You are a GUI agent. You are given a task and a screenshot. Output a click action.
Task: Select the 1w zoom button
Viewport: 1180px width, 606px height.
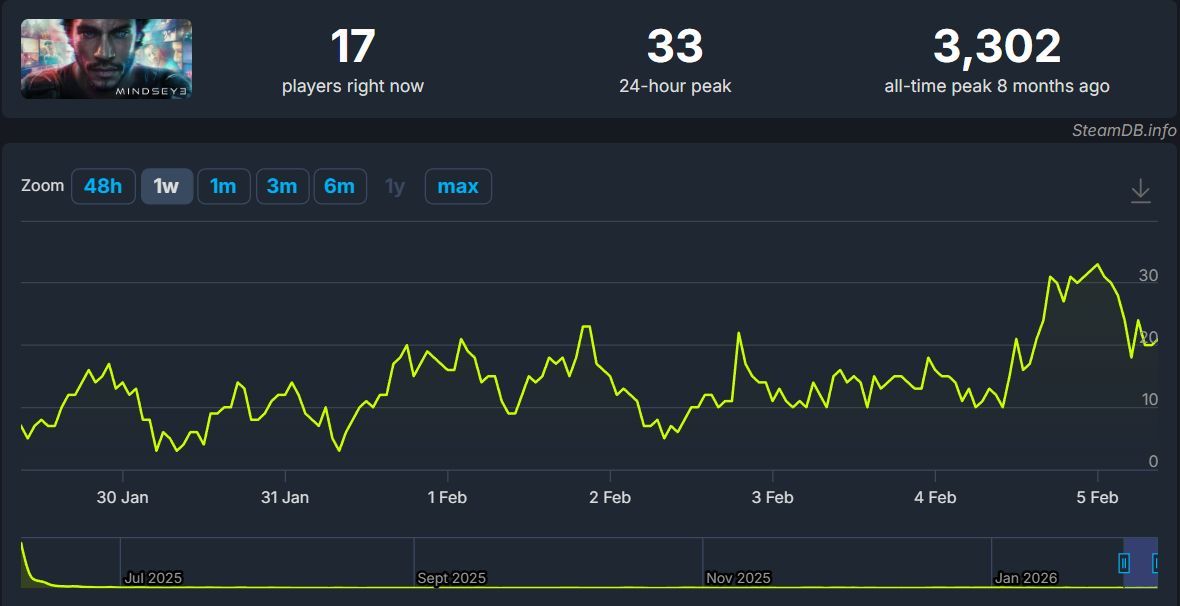click(x=166, y=187)
